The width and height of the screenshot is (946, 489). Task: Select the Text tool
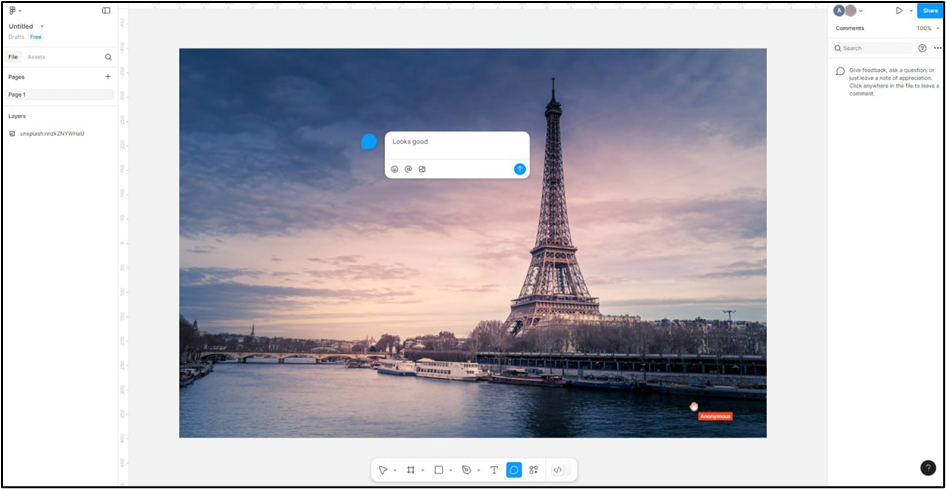(494, 470)
